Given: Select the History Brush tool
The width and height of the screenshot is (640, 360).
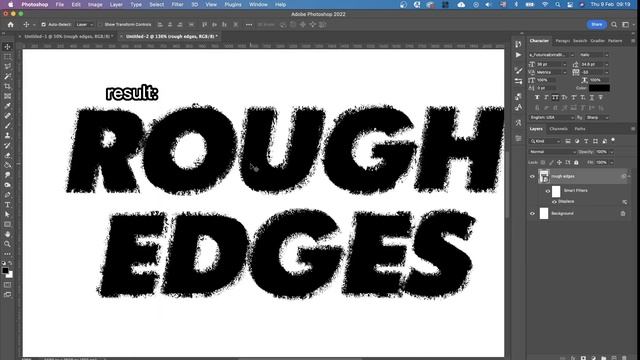Looking at the screenshot, I should click(x=7, y=145).
